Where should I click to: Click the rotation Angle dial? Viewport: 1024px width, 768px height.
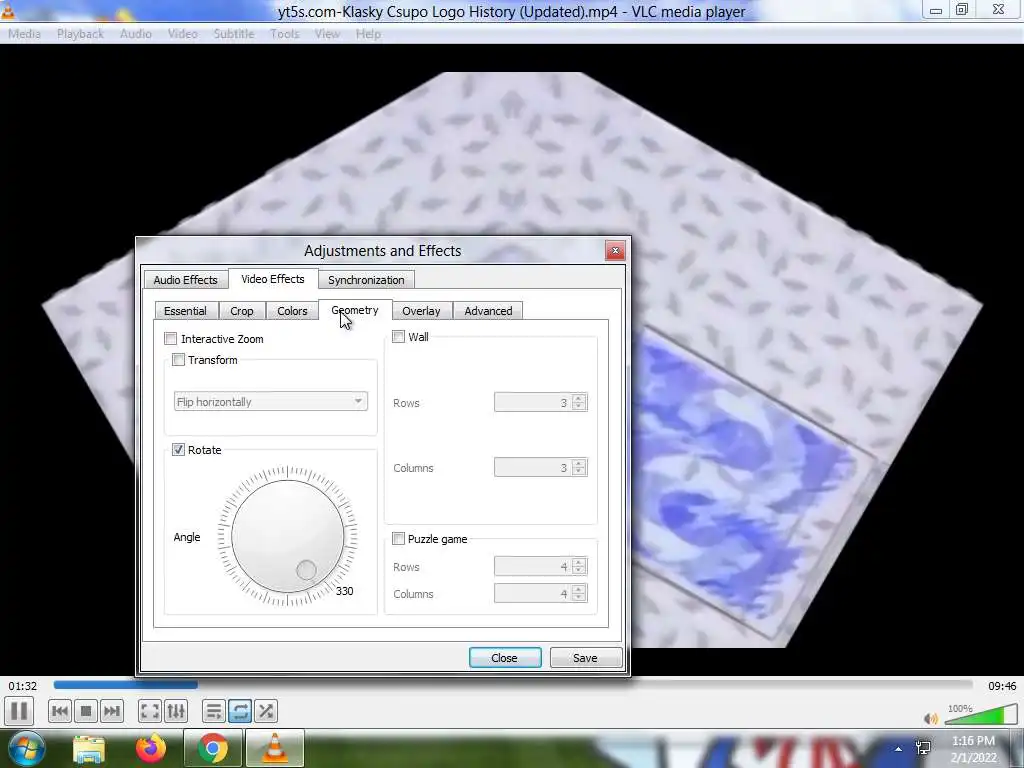pyautogui.click(x=287, y=536)
